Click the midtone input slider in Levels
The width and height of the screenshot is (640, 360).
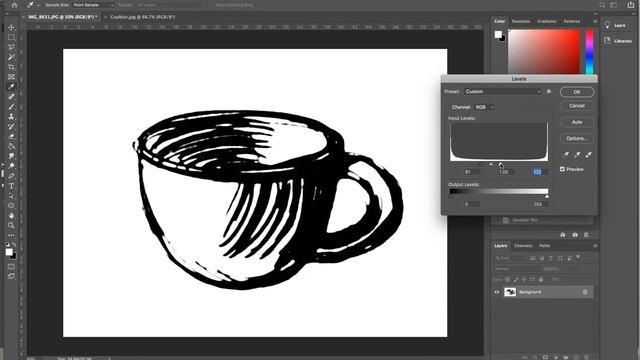pyautogui.click(x=491, y=164)
